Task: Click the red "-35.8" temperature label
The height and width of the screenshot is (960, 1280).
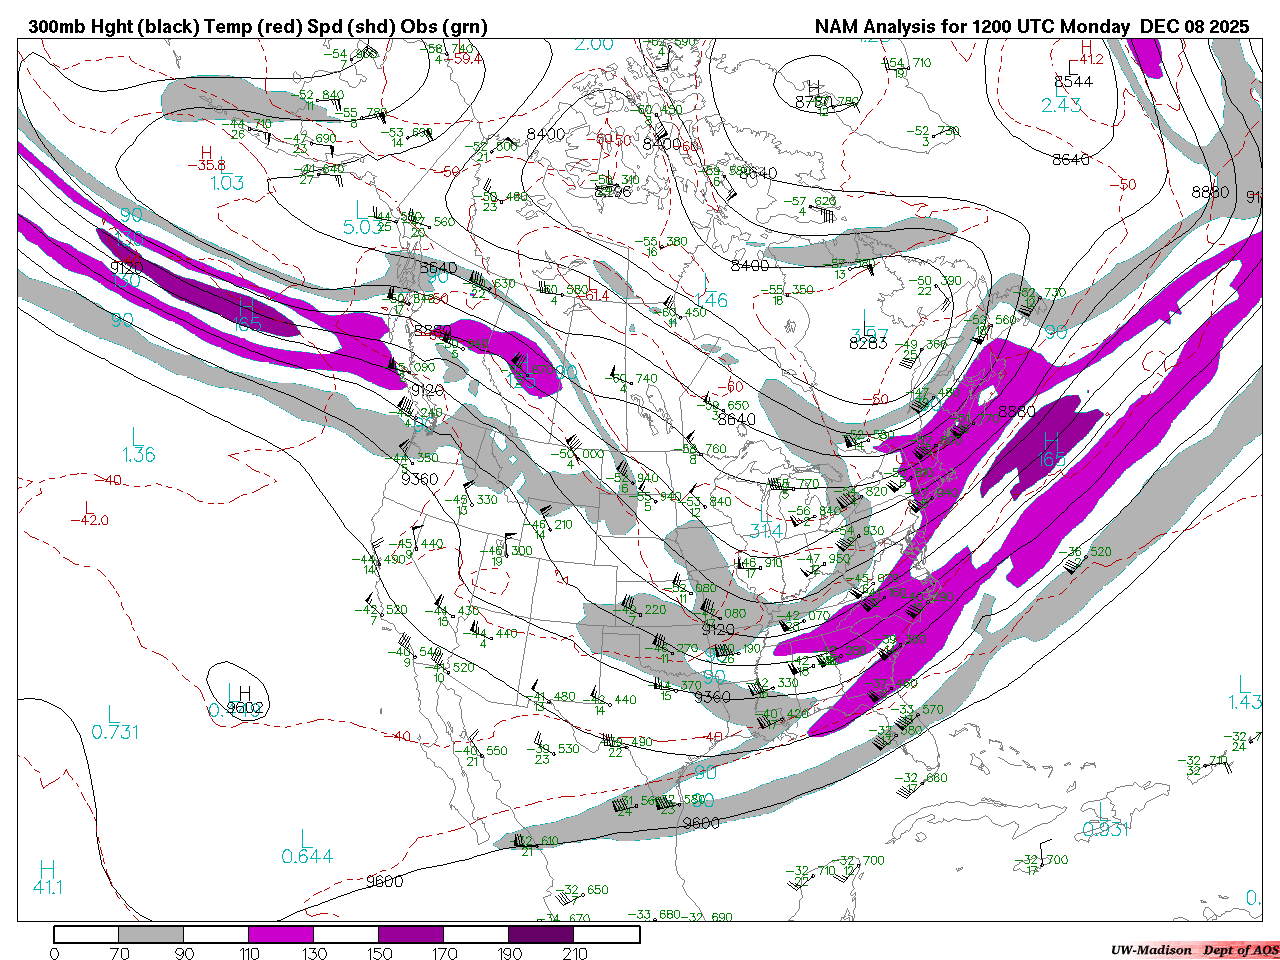Action: tap(206, 165)
